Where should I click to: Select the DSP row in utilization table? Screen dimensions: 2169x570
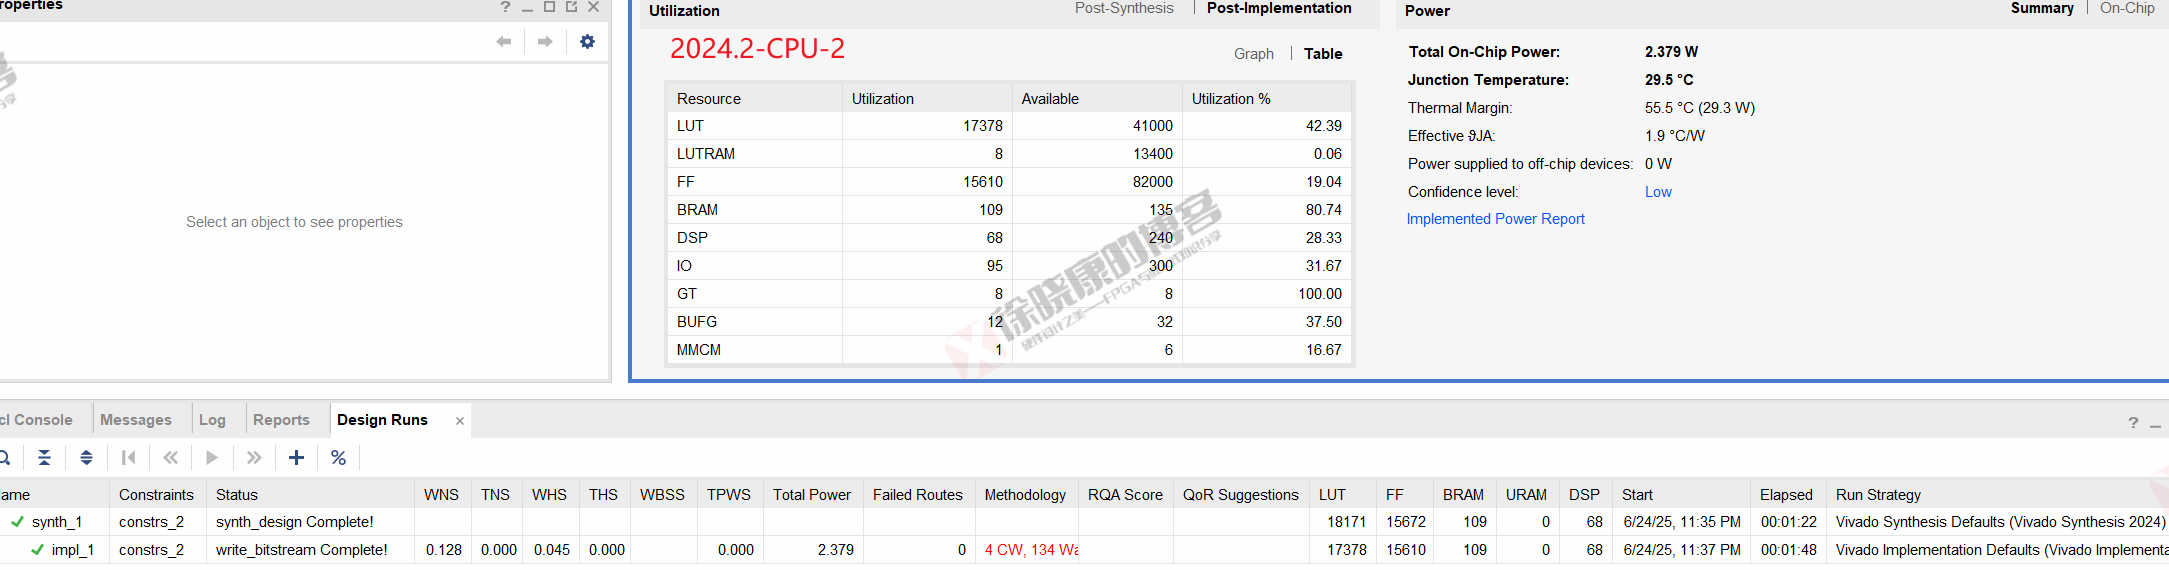(x=1010, y=237)
